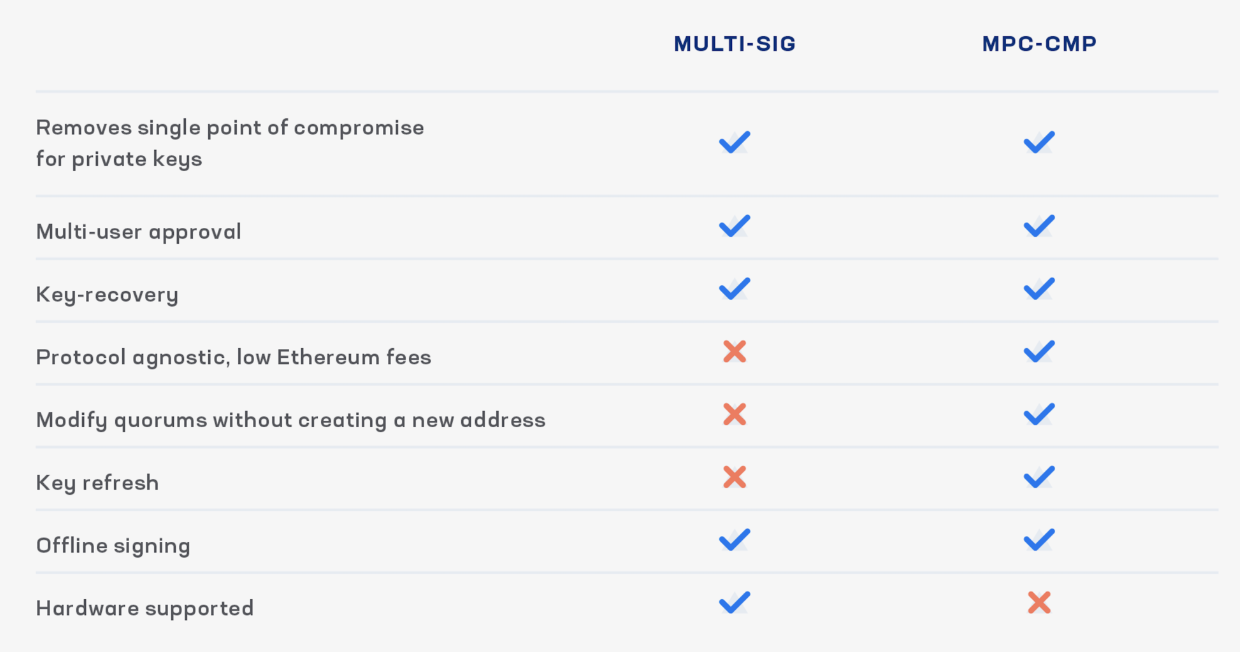Click MPC-CMP red X for Hardware supported
Screen dimensions: 1240x652
[x=1039, y=603]
